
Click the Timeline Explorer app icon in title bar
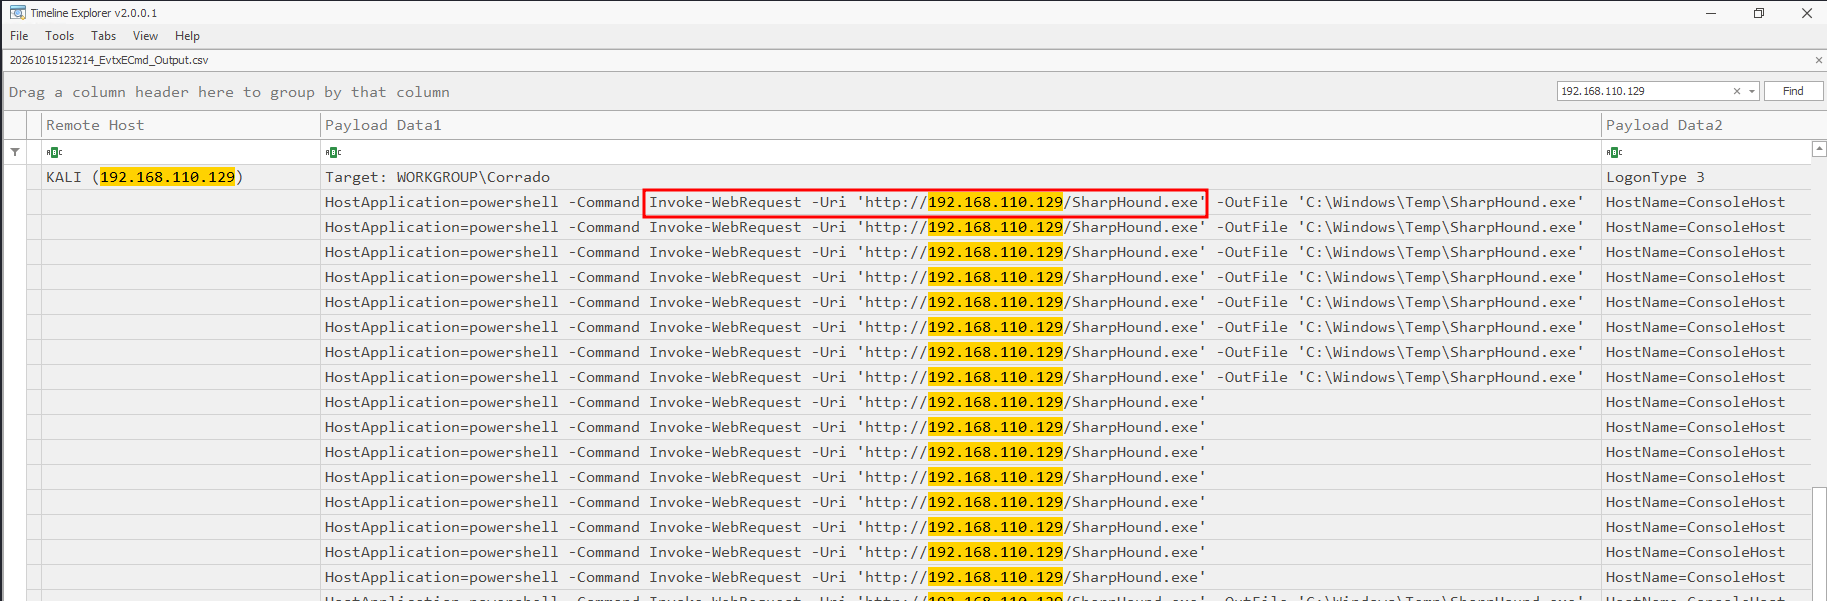click(x=18, y=13)
